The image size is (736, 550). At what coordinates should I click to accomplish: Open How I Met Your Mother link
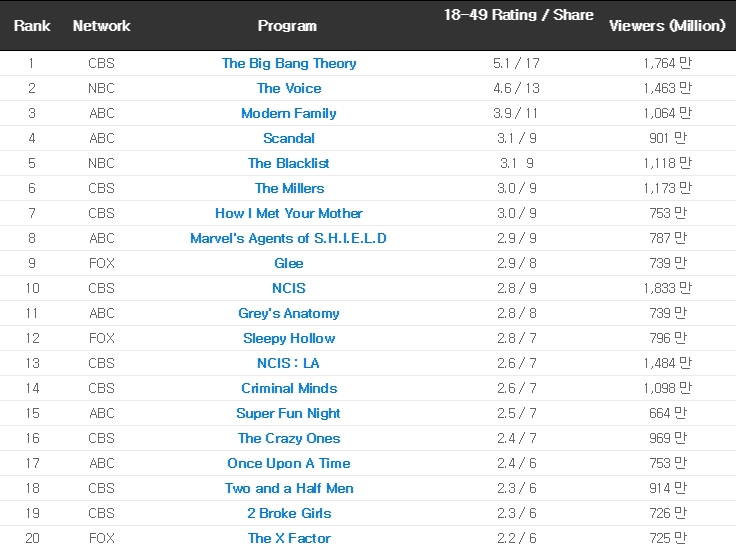(x=289, y=213)
